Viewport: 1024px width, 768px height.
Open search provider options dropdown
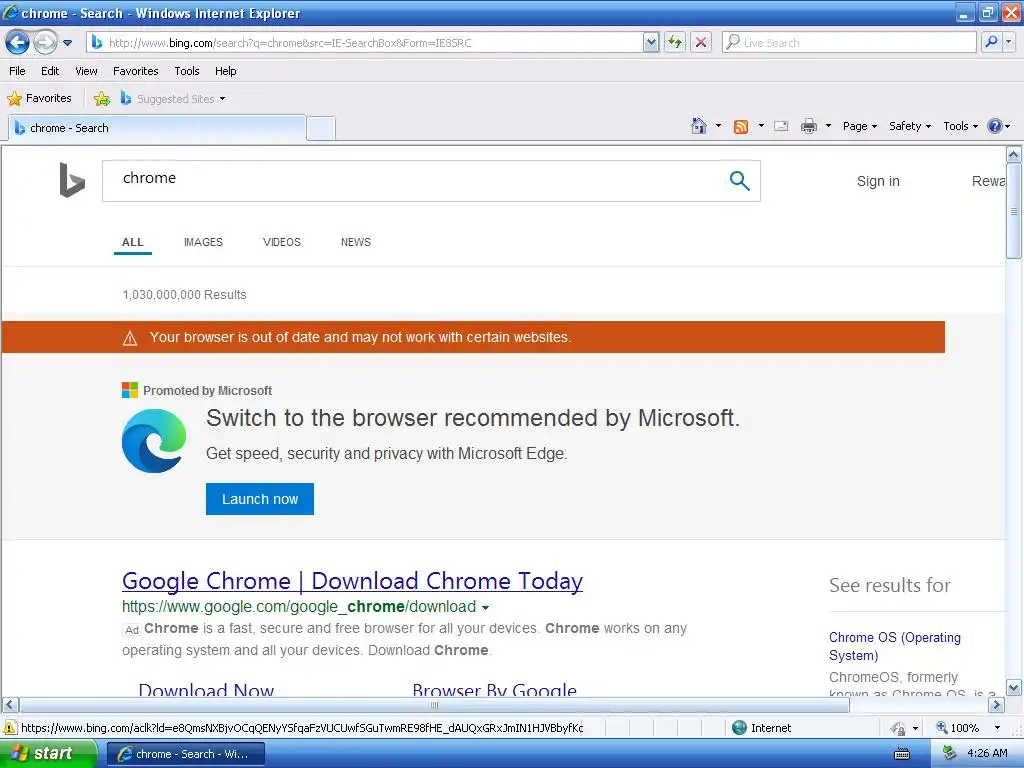(x=1009, y=42)
